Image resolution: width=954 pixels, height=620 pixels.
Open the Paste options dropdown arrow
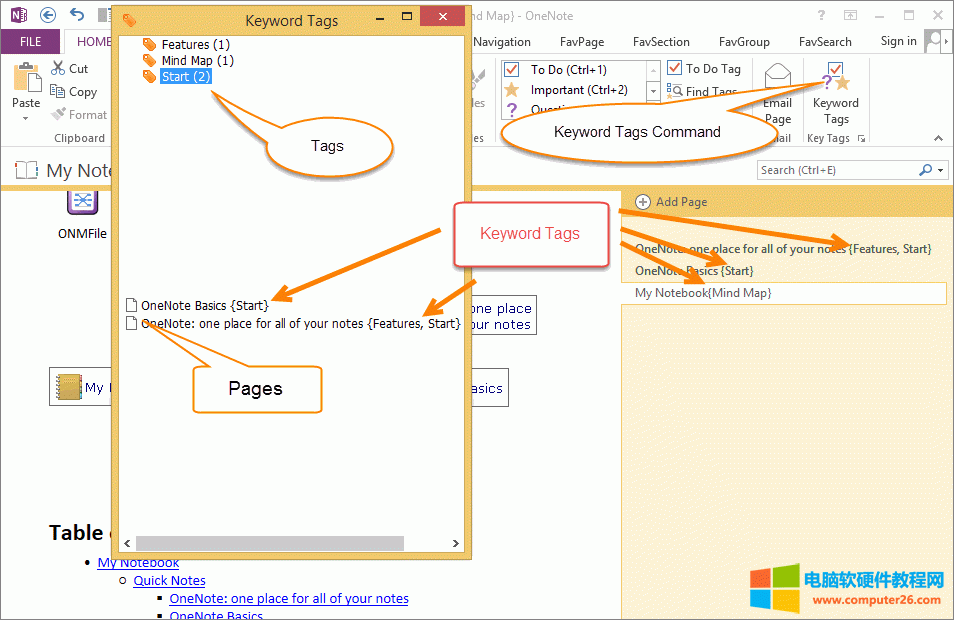[26, 118]
